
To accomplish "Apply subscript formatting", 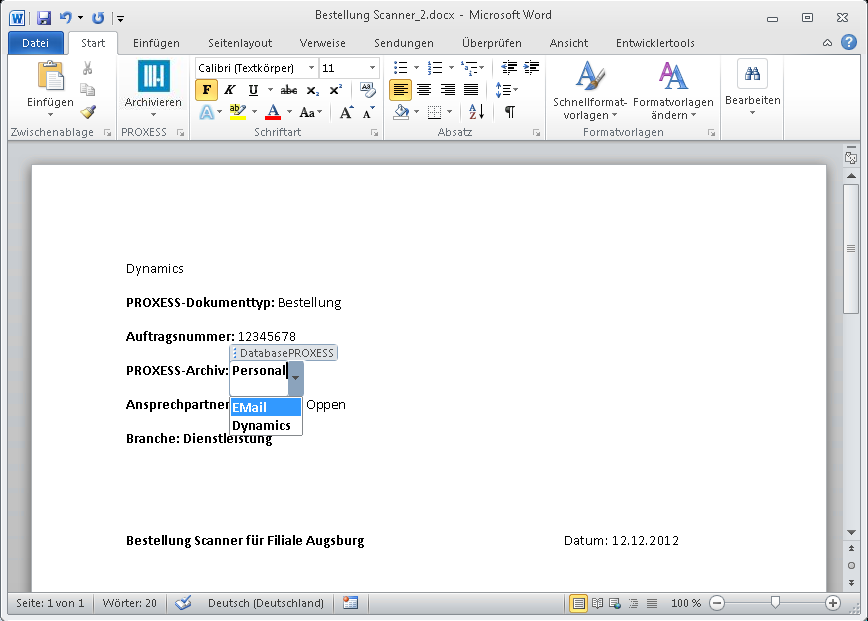I will (x=313, y=90).
